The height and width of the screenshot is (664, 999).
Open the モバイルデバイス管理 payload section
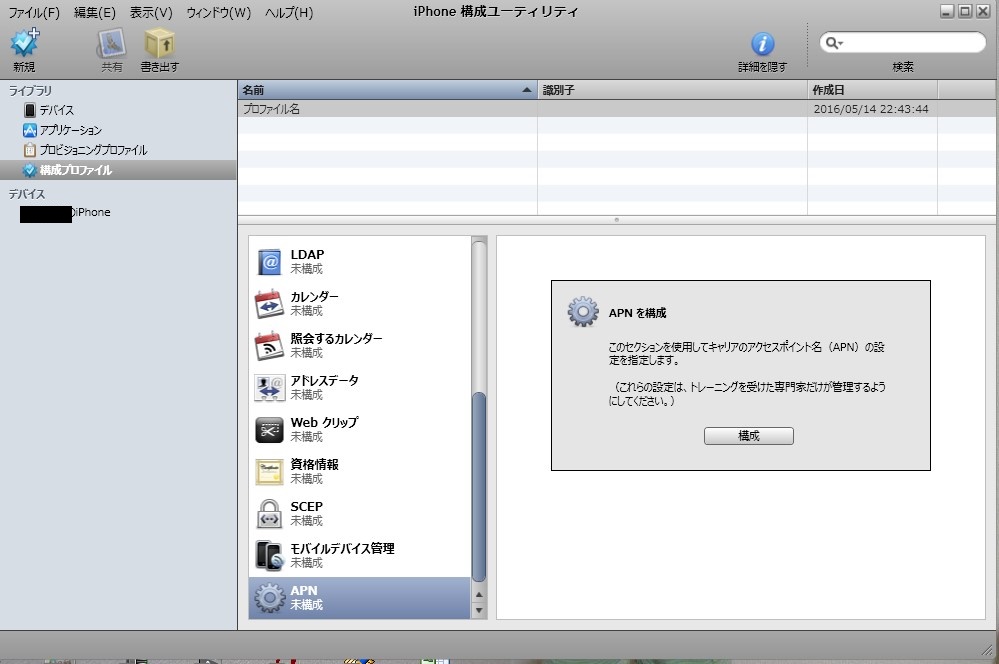[x=359, y=556]
